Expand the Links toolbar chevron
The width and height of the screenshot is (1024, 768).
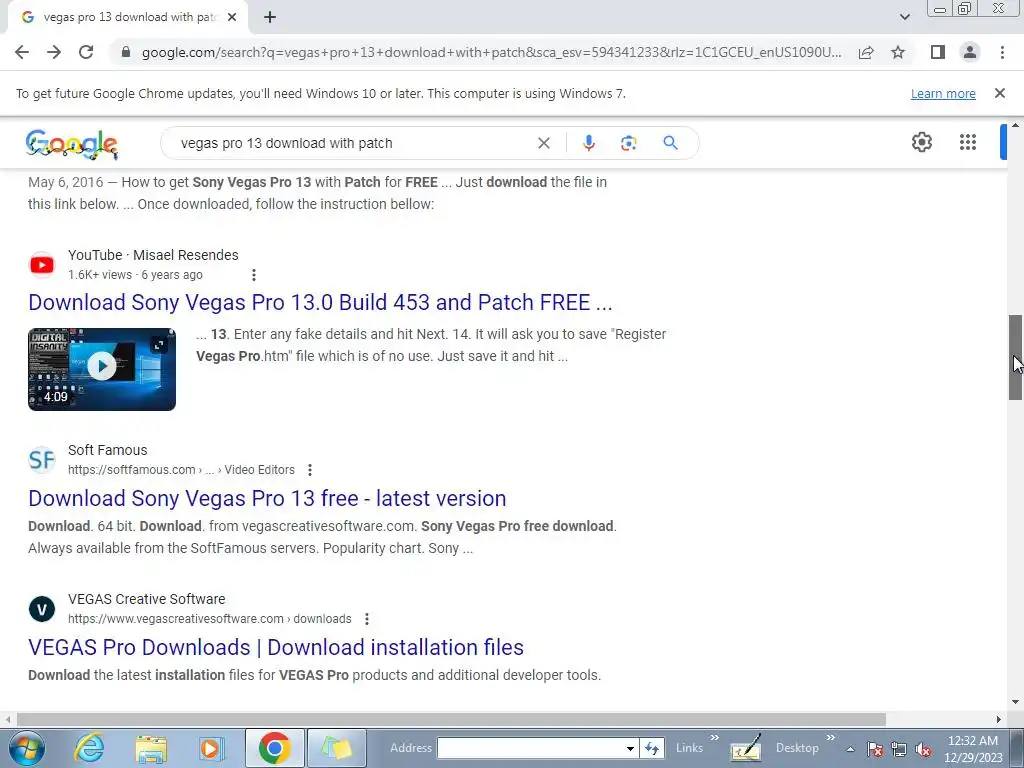click(x=714, y=738)
